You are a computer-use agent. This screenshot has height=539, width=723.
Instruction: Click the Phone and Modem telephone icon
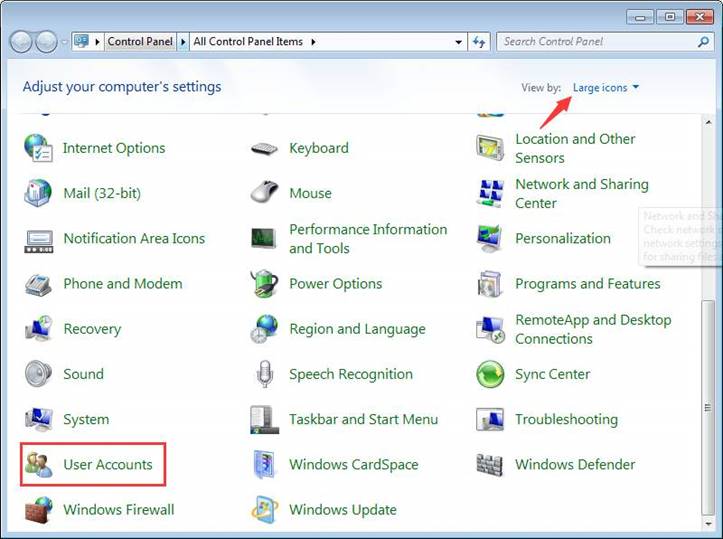pos(38,284)
